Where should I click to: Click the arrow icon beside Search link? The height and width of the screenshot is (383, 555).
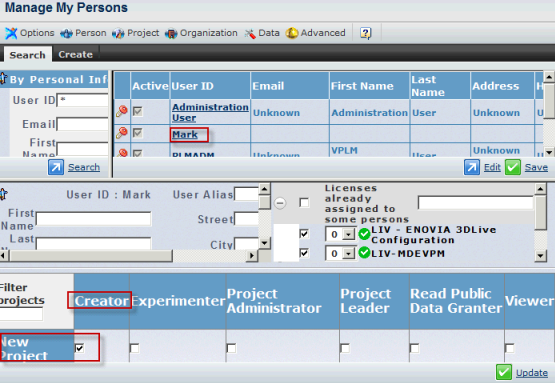[56, 167]
